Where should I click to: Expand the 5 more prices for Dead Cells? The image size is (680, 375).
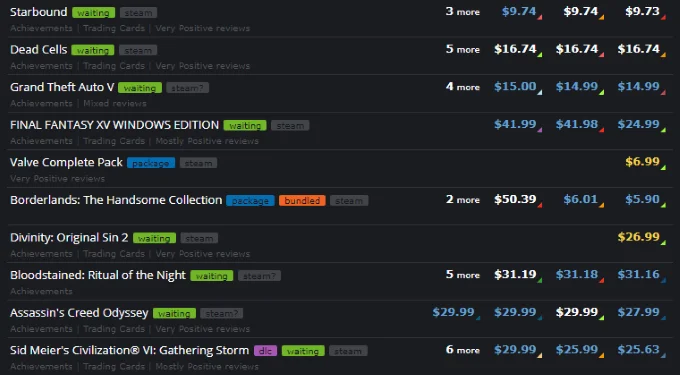coord(463,49)
